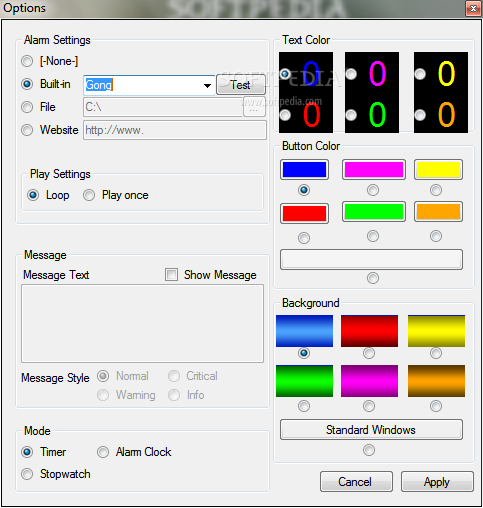
Task: Select the Website alarm radio button
Action: 27,130
